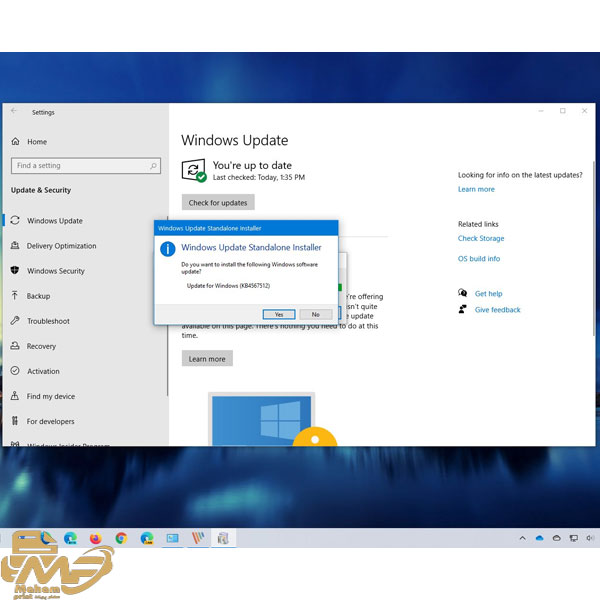Click the gray Learn more button
Image resolution: width=600 pixels, height=600 pixels.
[207, 359]
